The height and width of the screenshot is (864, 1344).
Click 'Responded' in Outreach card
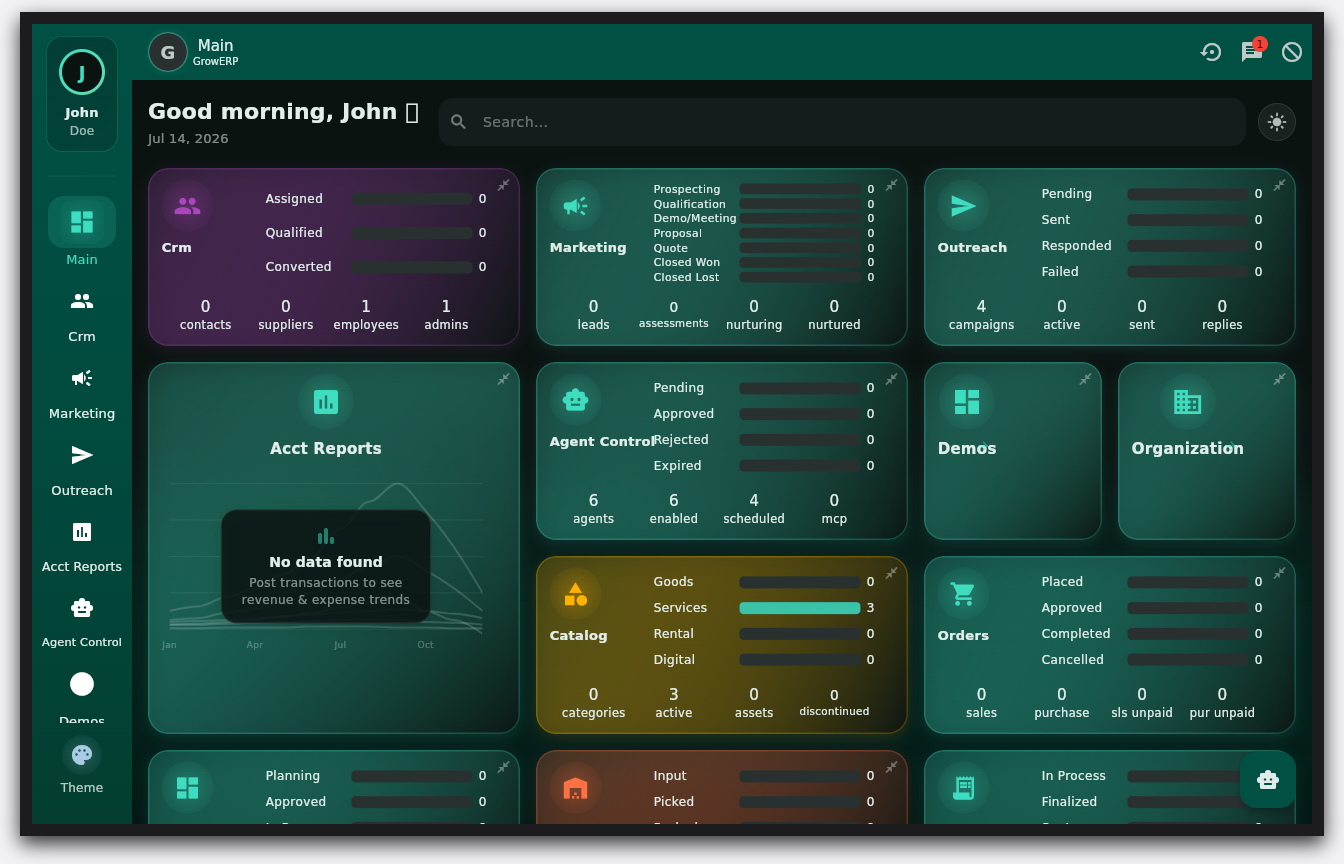(1077, 246)
